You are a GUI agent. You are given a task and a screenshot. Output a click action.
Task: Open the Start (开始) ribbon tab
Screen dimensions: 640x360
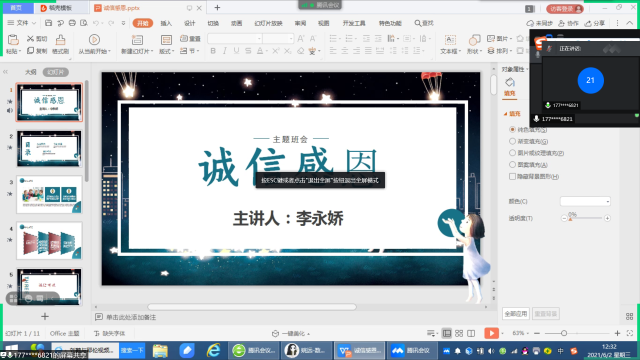[143, 23]
